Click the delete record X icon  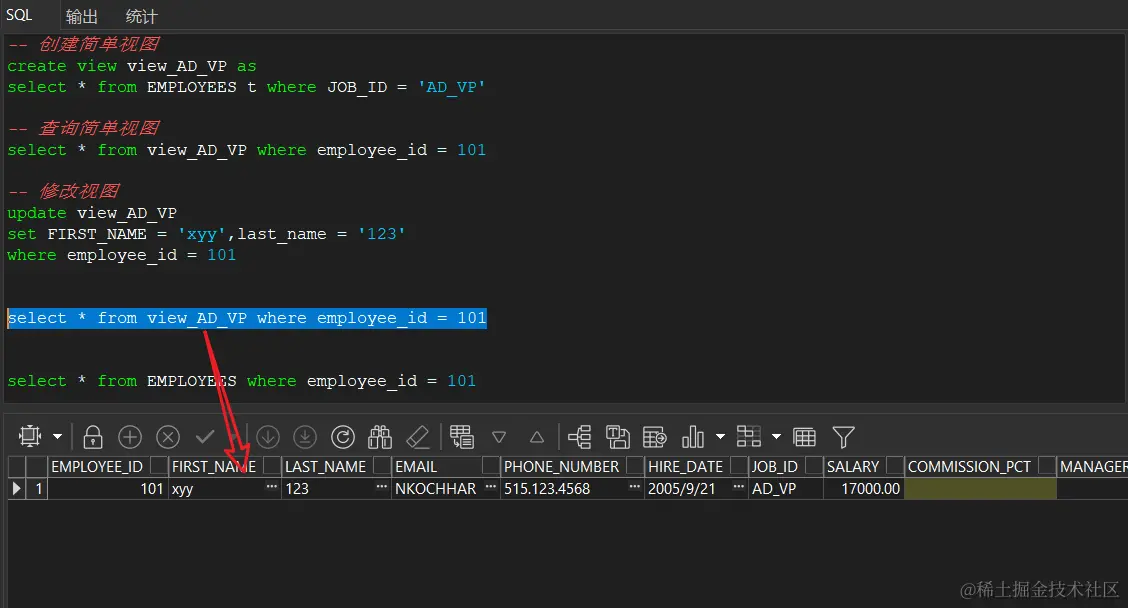[168, 437]
